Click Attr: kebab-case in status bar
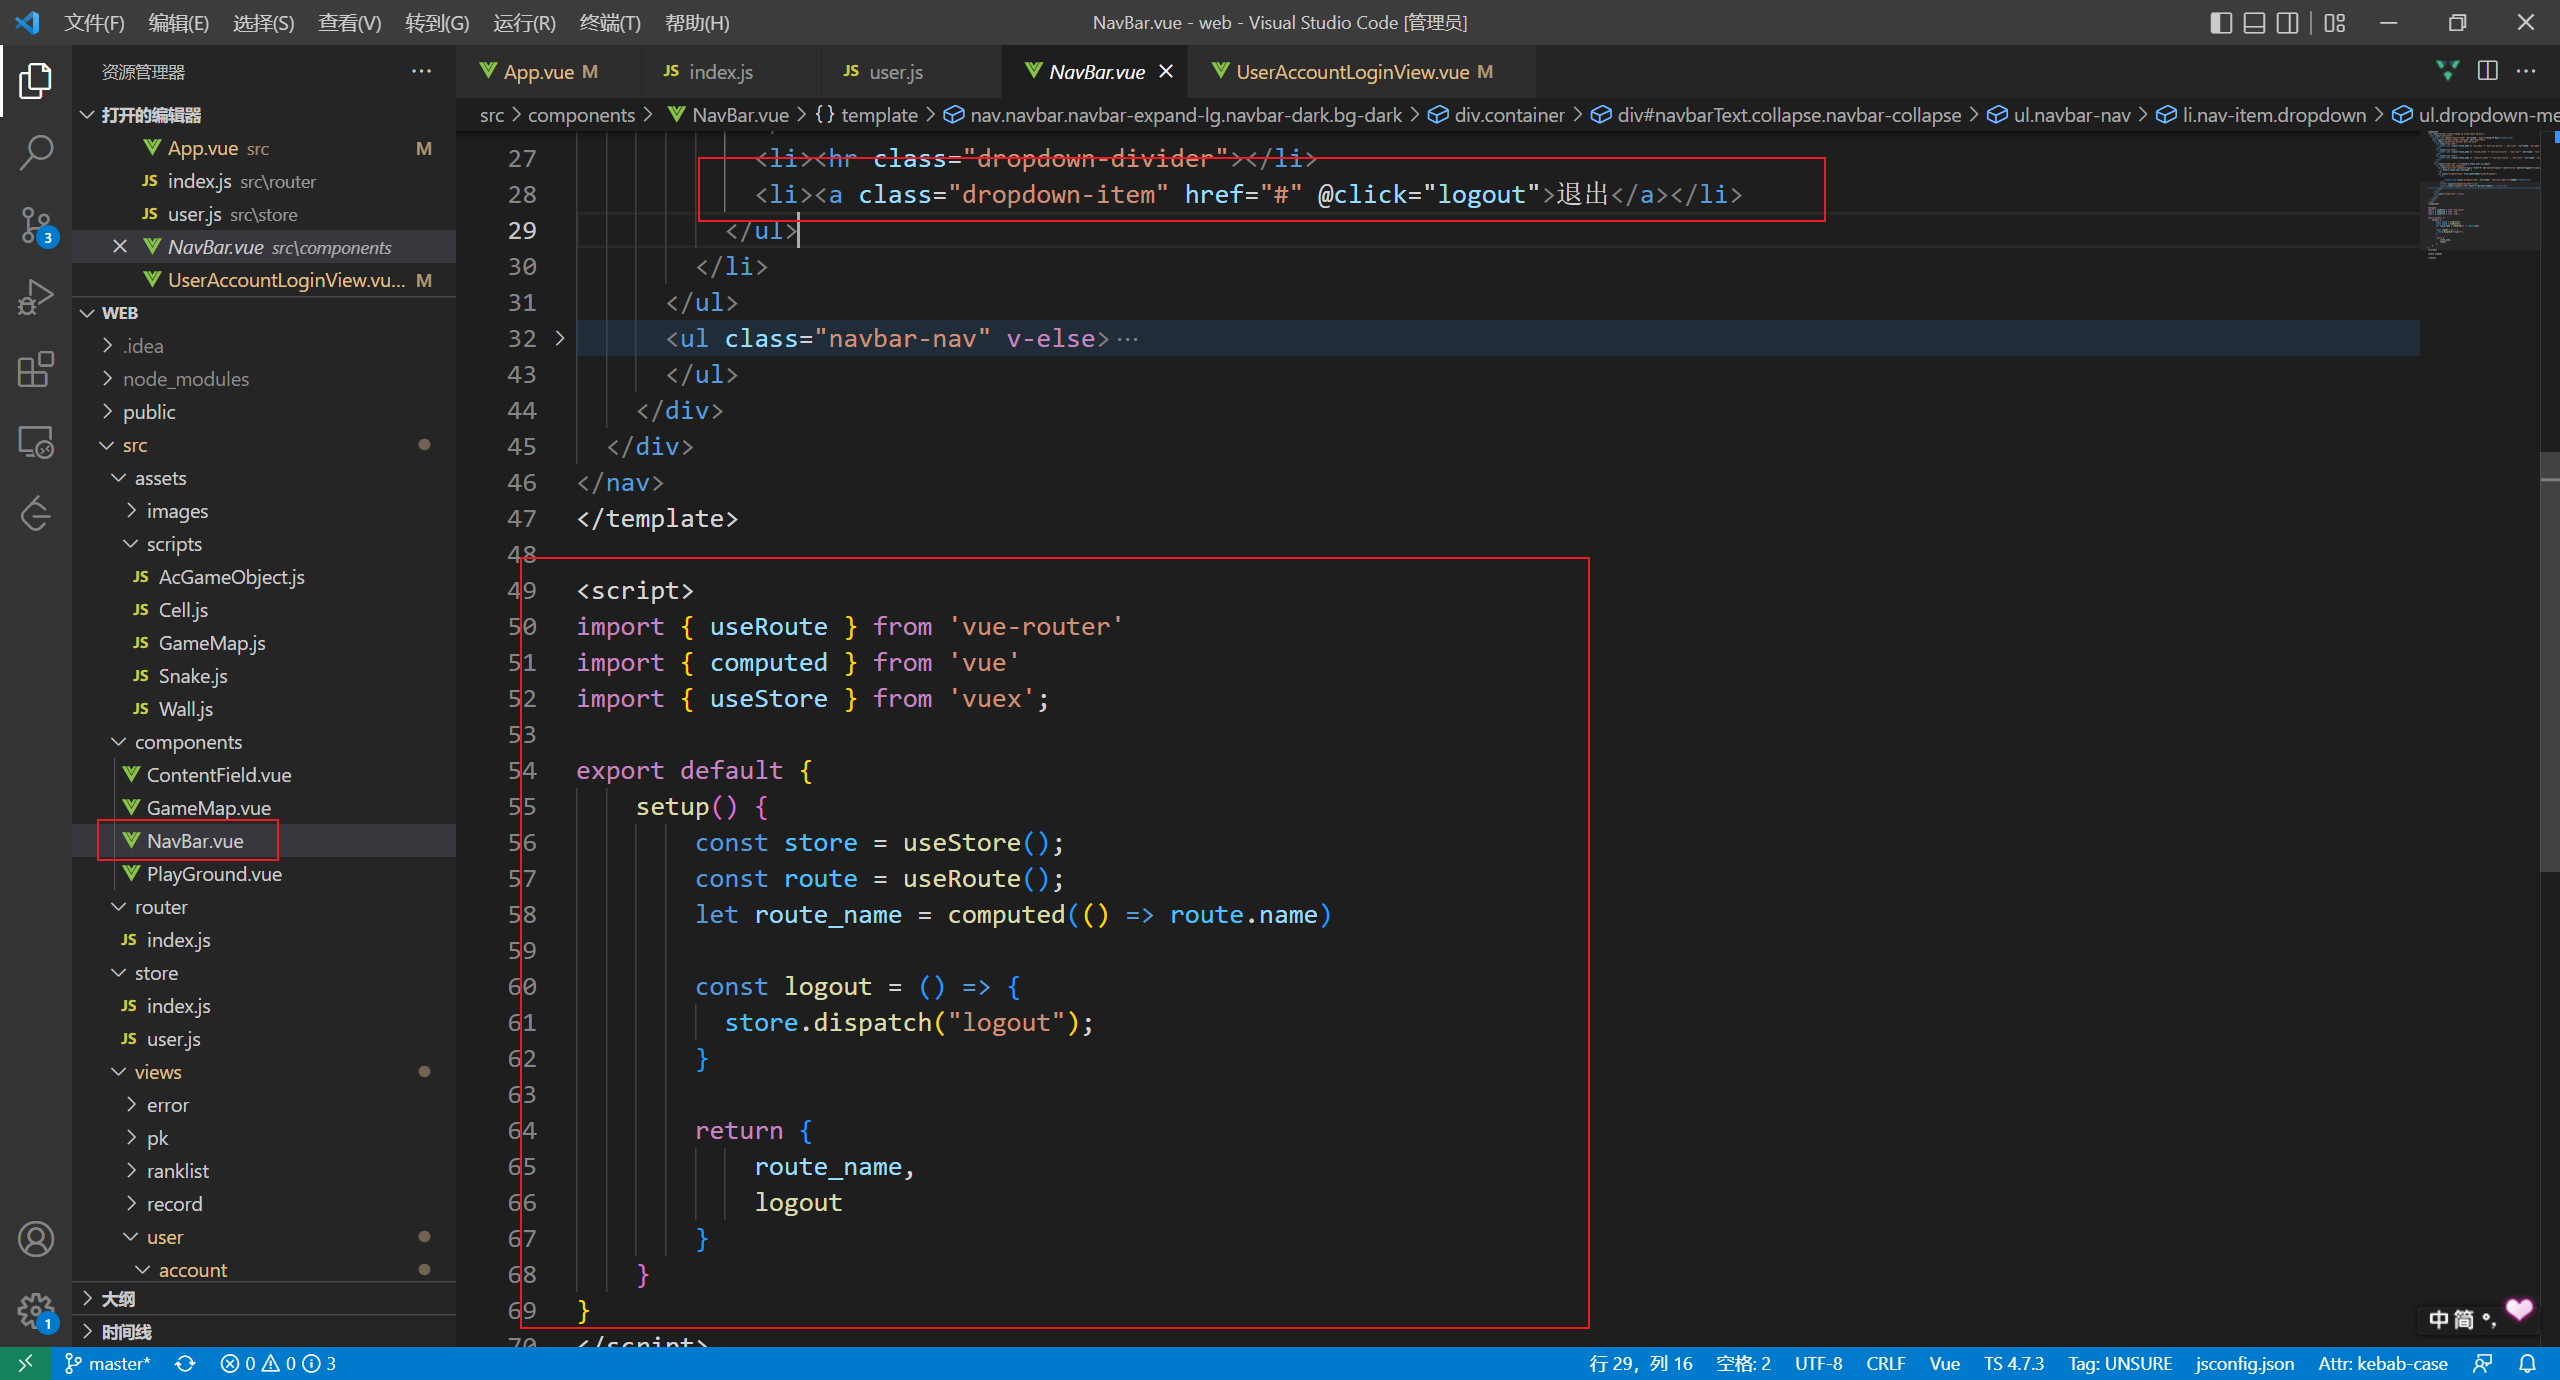2560x1380 pixels. 2383,1363
